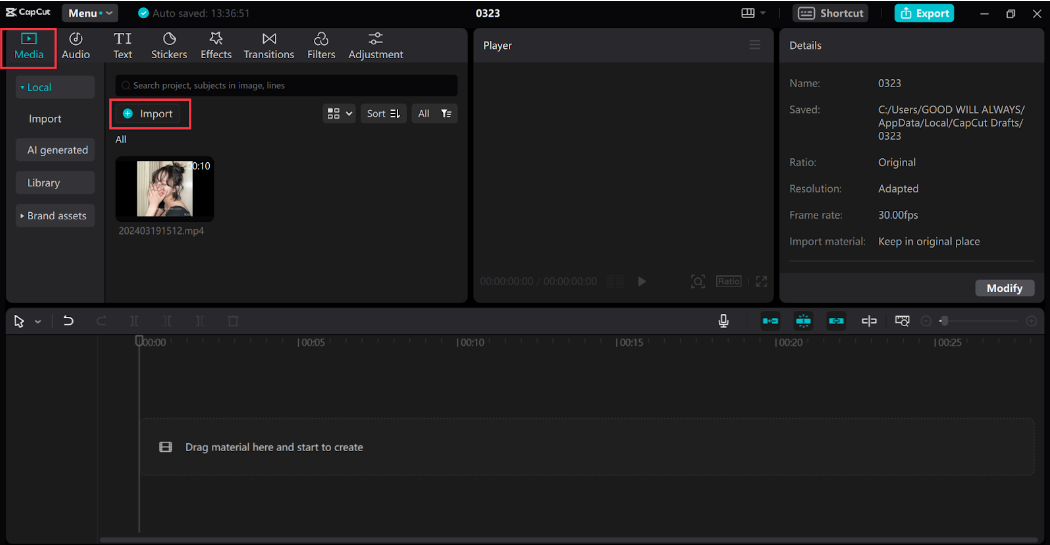Open the Stickers tab
Viewport: 1050px width, 545px height.
click(169, 46)
